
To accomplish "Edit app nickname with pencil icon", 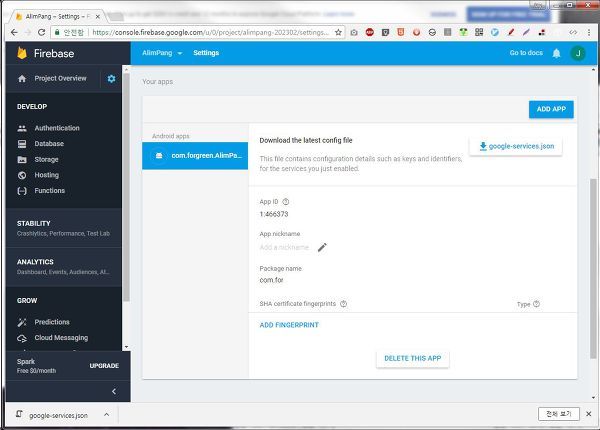I will 322,248.
